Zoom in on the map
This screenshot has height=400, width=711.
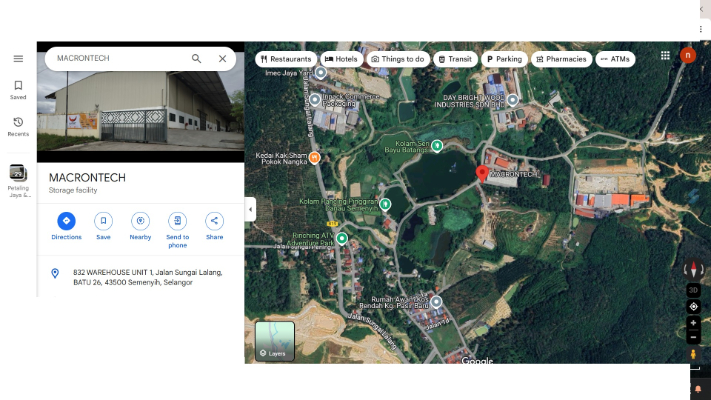click(693, 323)
